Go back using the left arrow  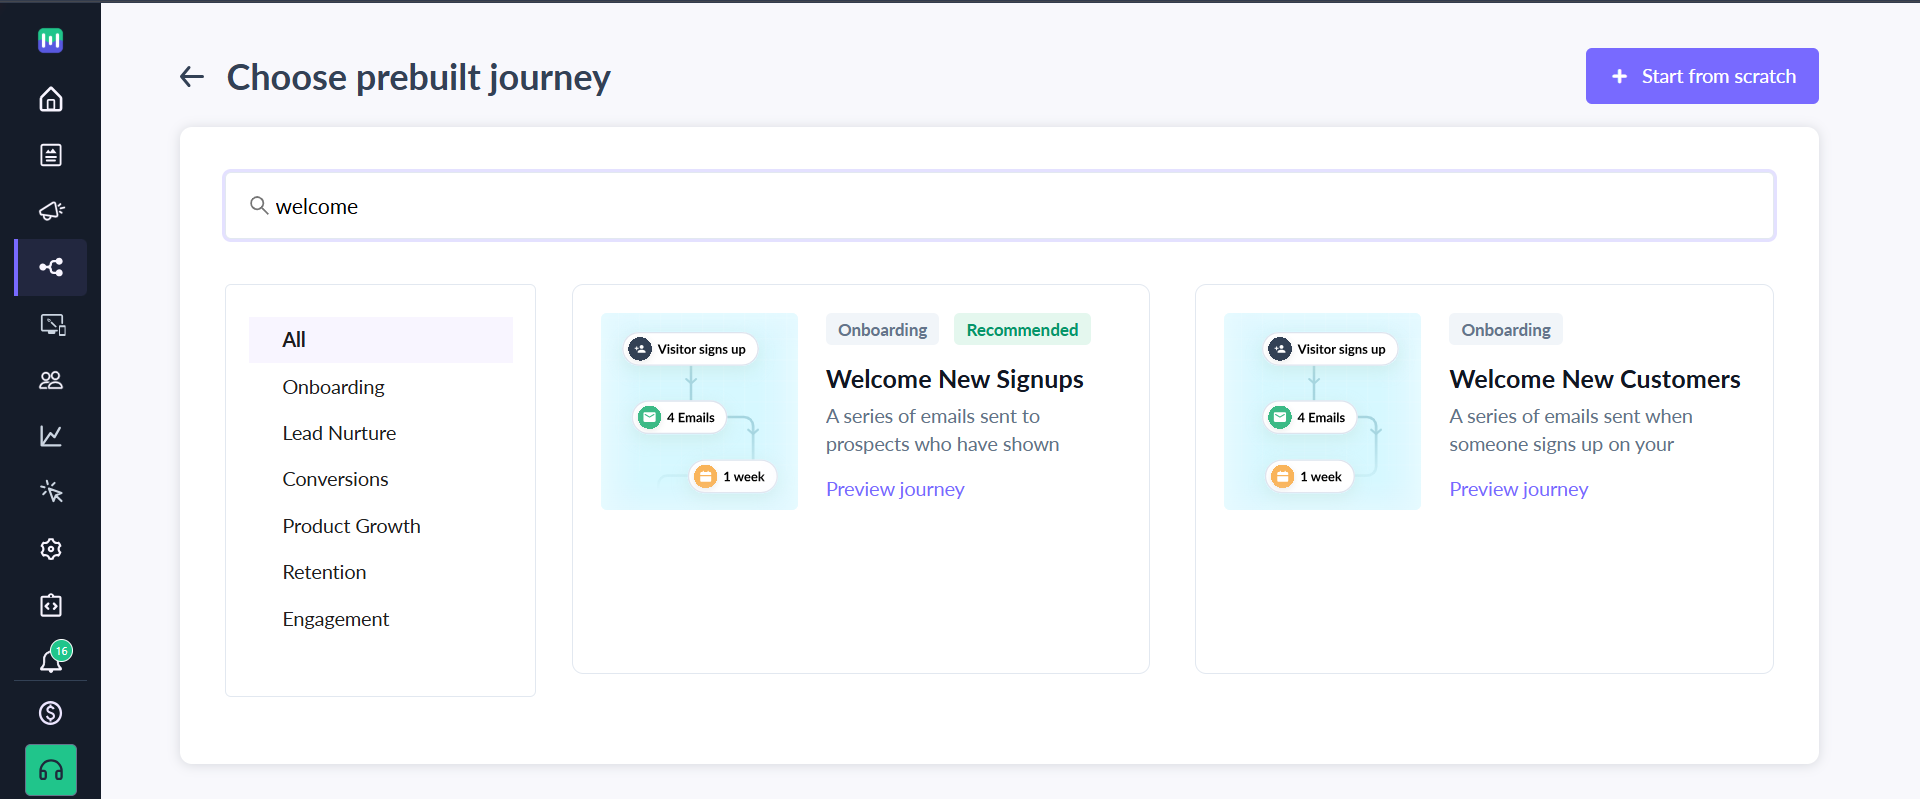click(192, 77)
